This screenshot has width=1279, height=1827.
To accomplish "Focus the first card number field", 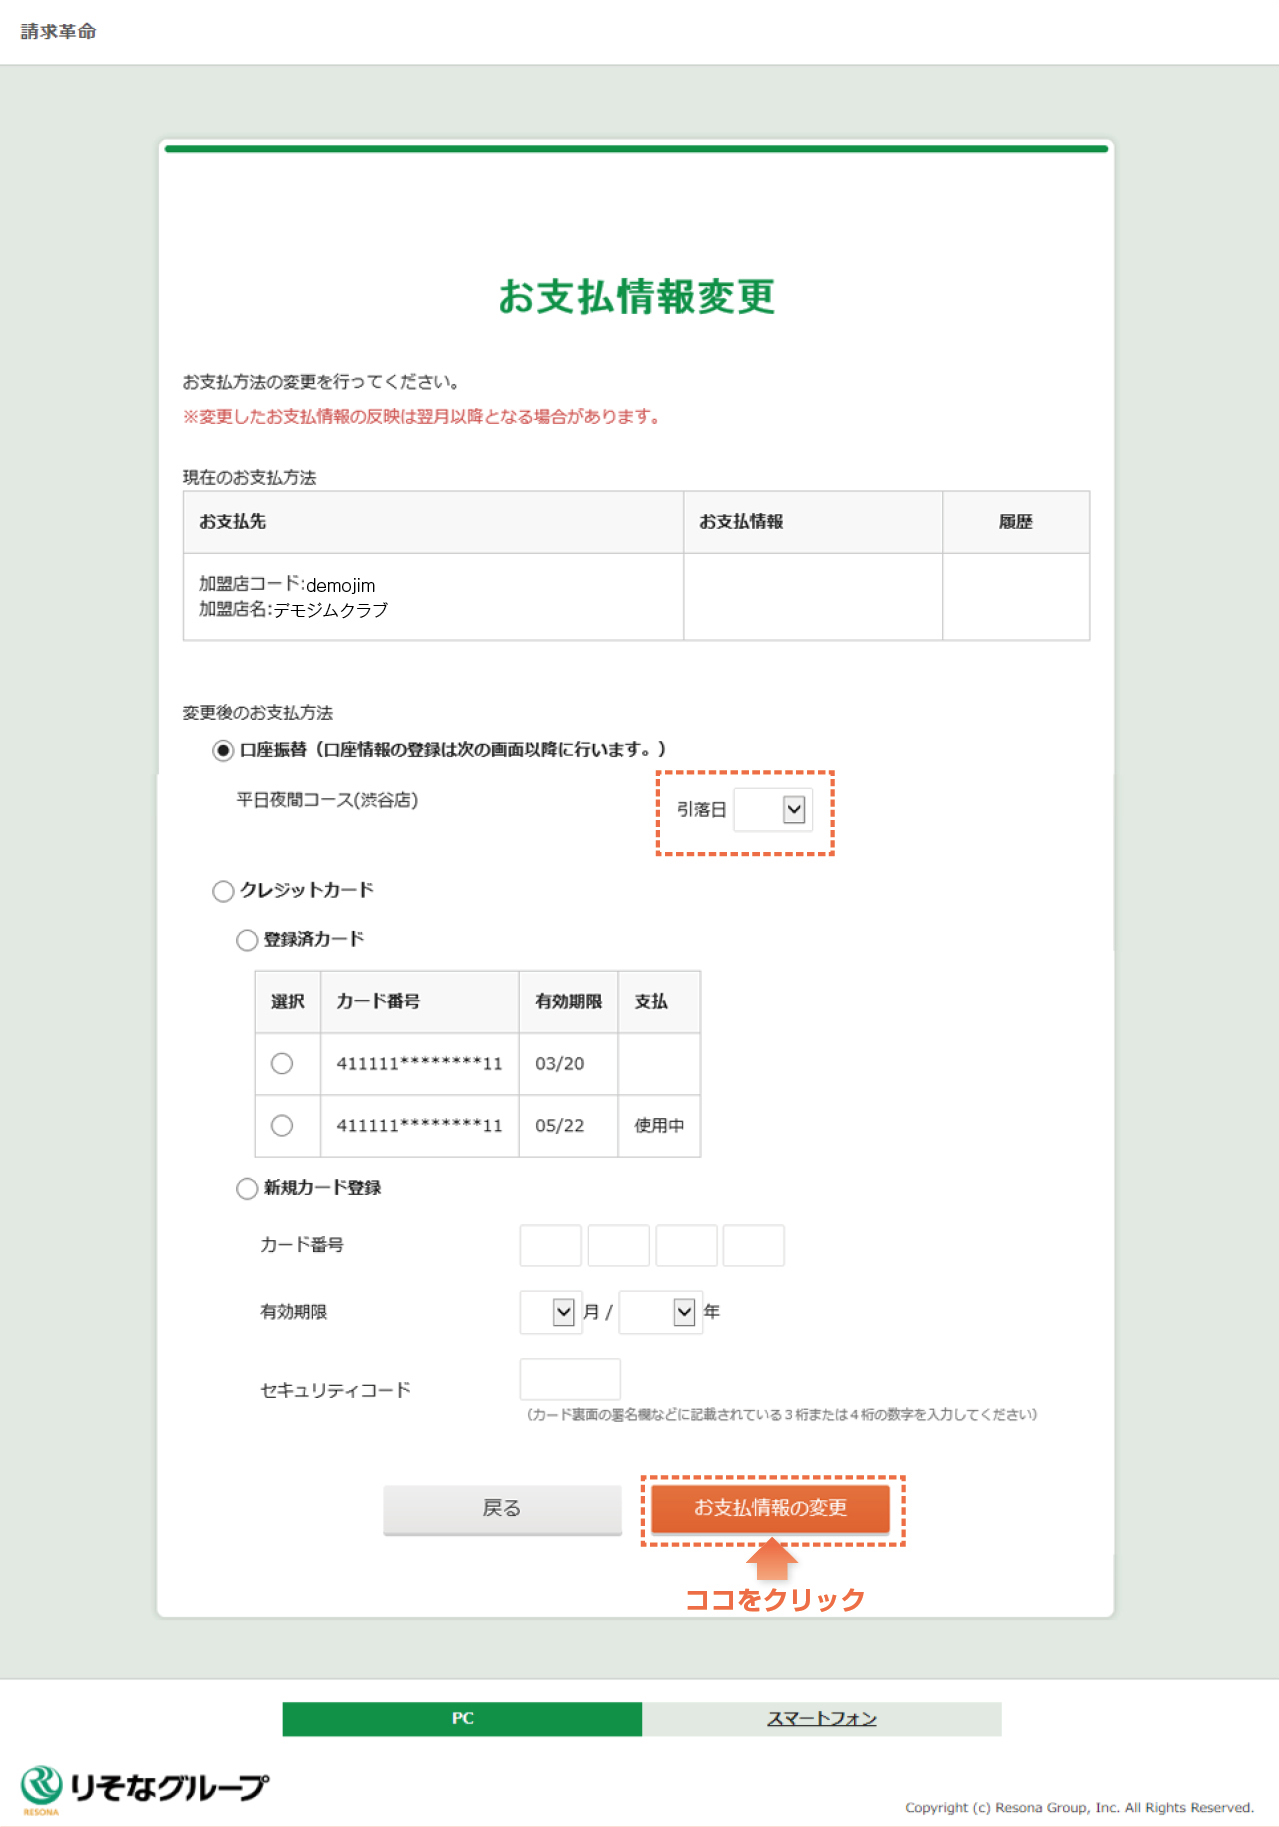I will coord(551,1245).
